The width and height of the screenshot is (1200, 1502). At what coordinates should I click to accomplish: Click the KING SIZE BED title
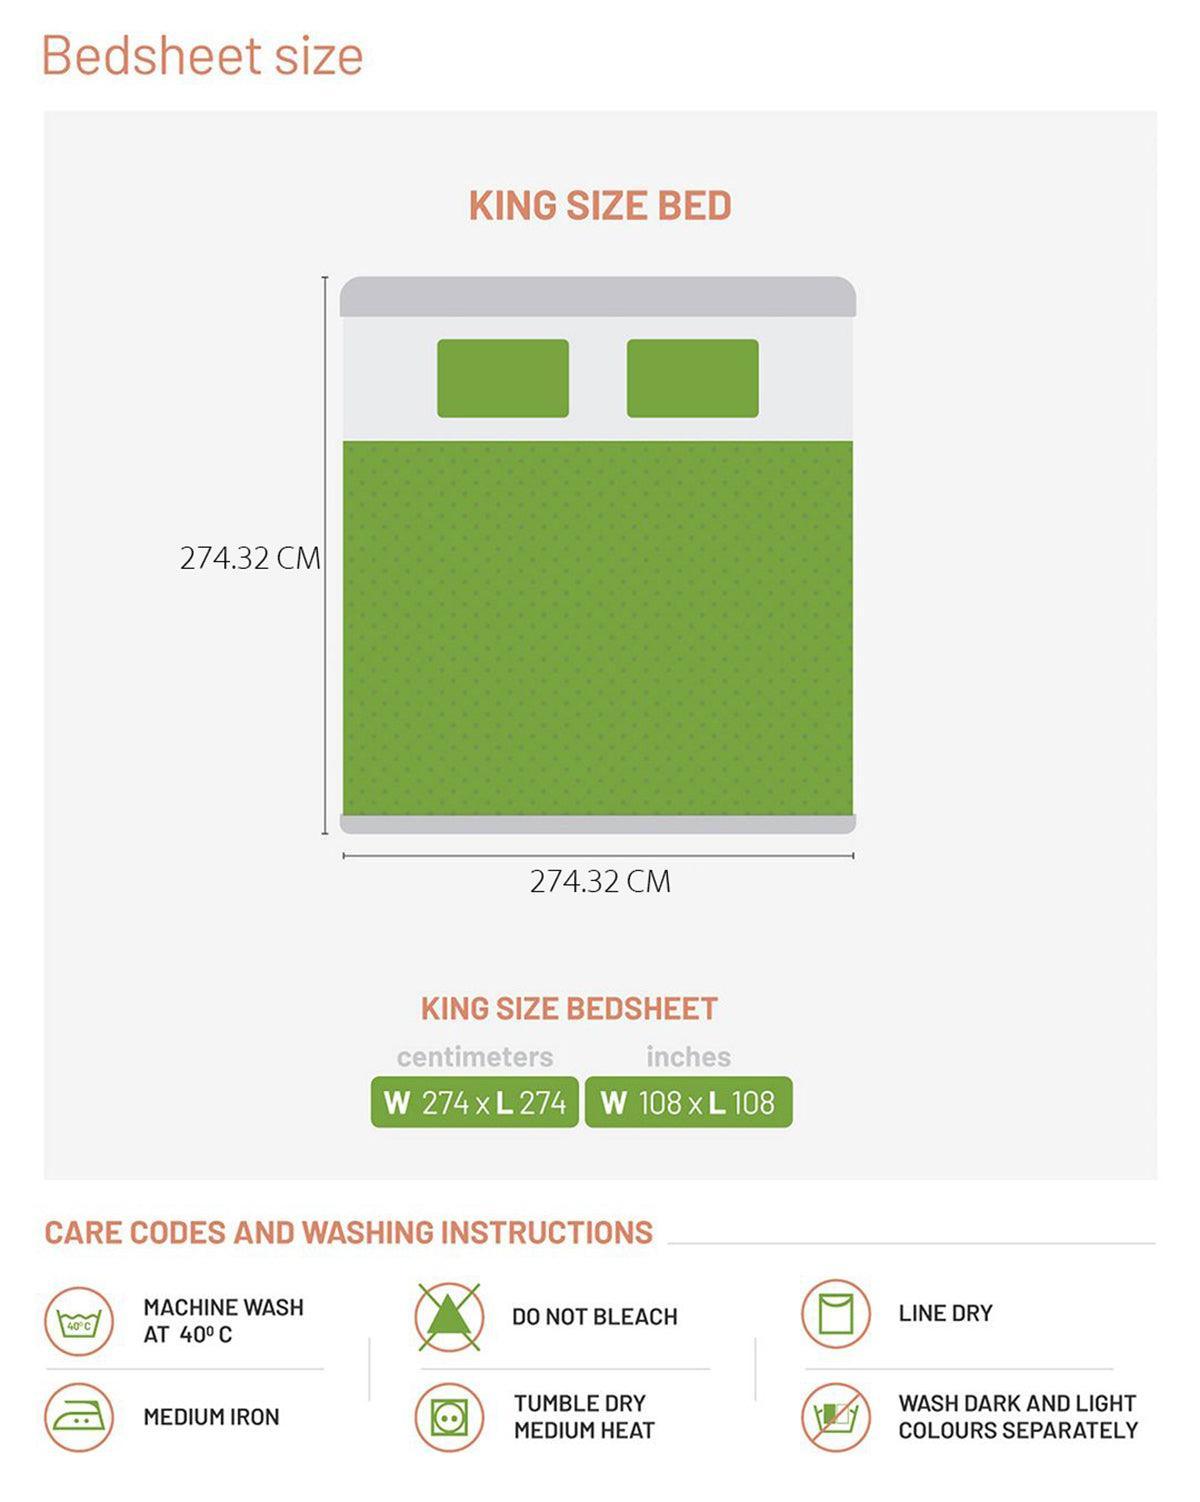(600, 206)
